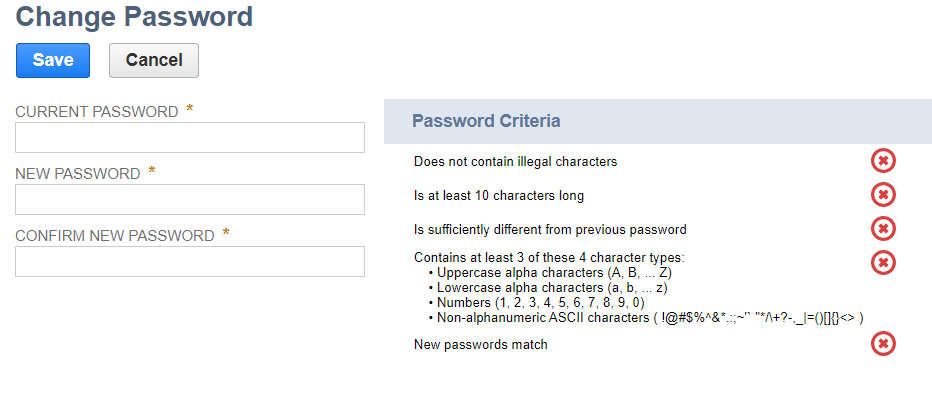Screen dimensions: 932x393
Task: Click the 'New passwords match' criterion text
Action: [x=481, y=344]
